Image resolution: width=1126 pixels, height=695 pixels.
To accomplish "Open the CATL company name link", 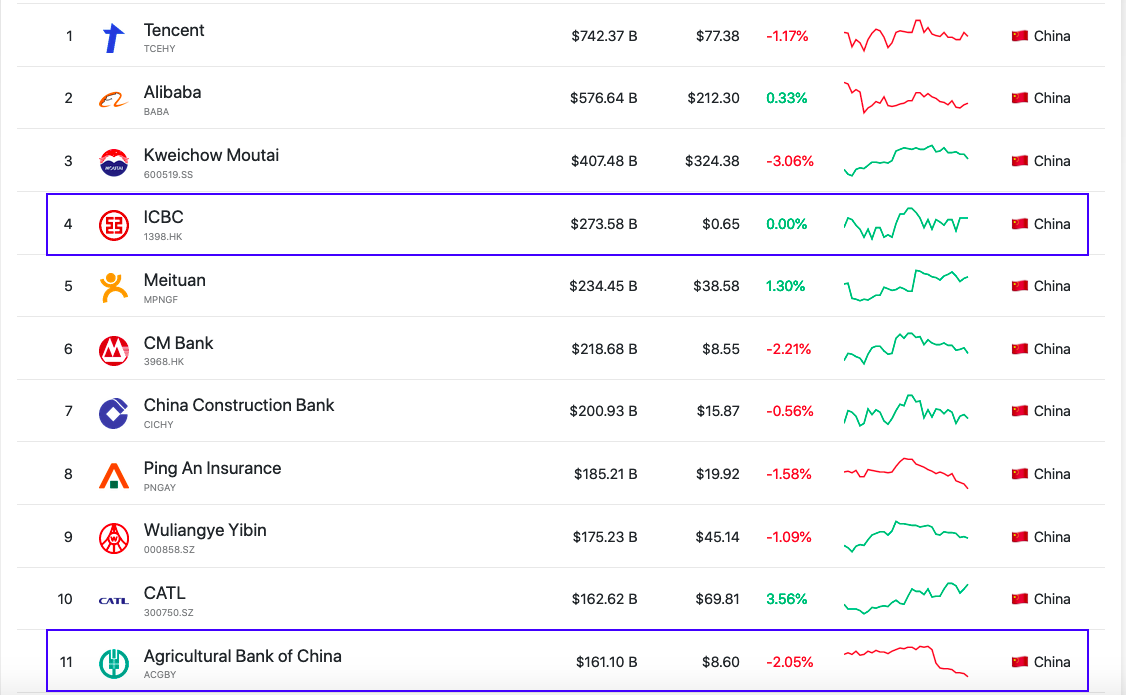I will pyautogui.click(x=164, y=594).
